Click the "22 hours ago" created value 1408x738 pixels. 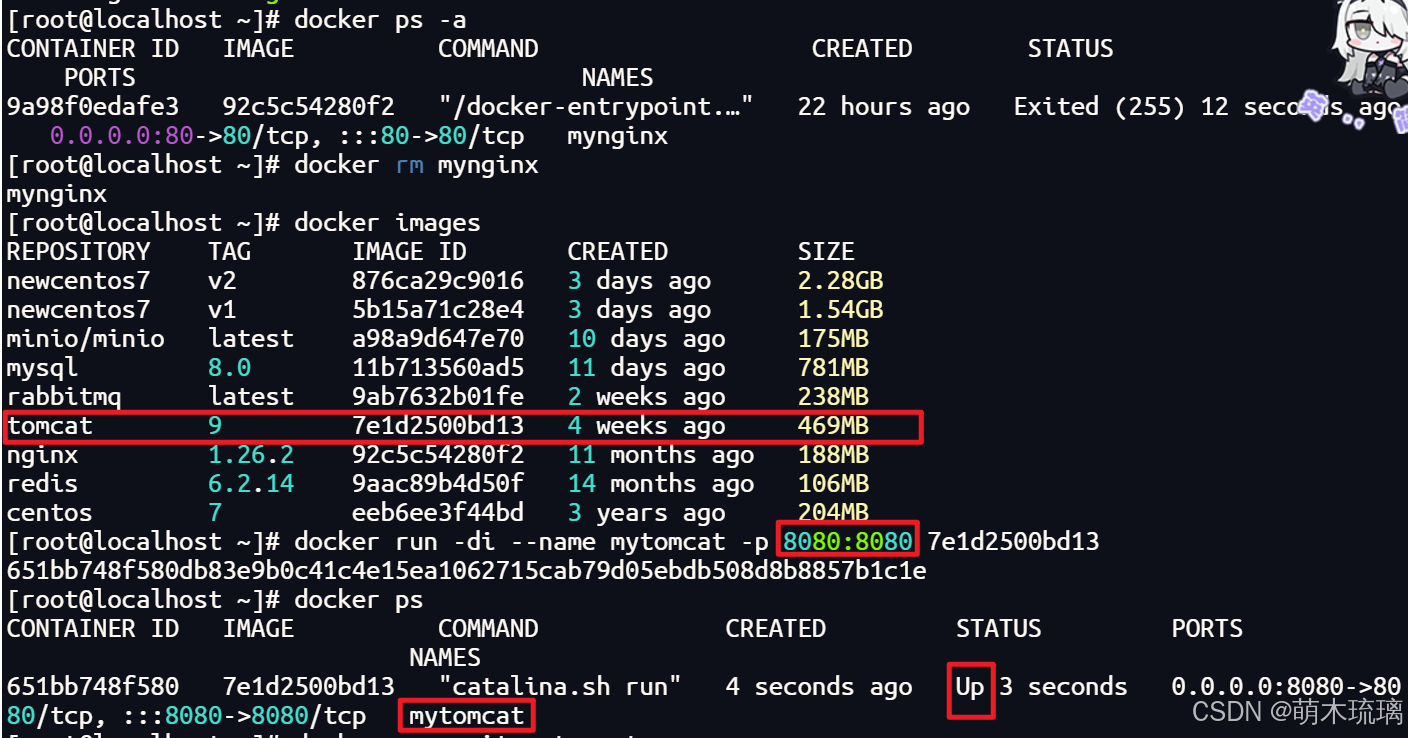pyautogui.click(x=884, y=107)
